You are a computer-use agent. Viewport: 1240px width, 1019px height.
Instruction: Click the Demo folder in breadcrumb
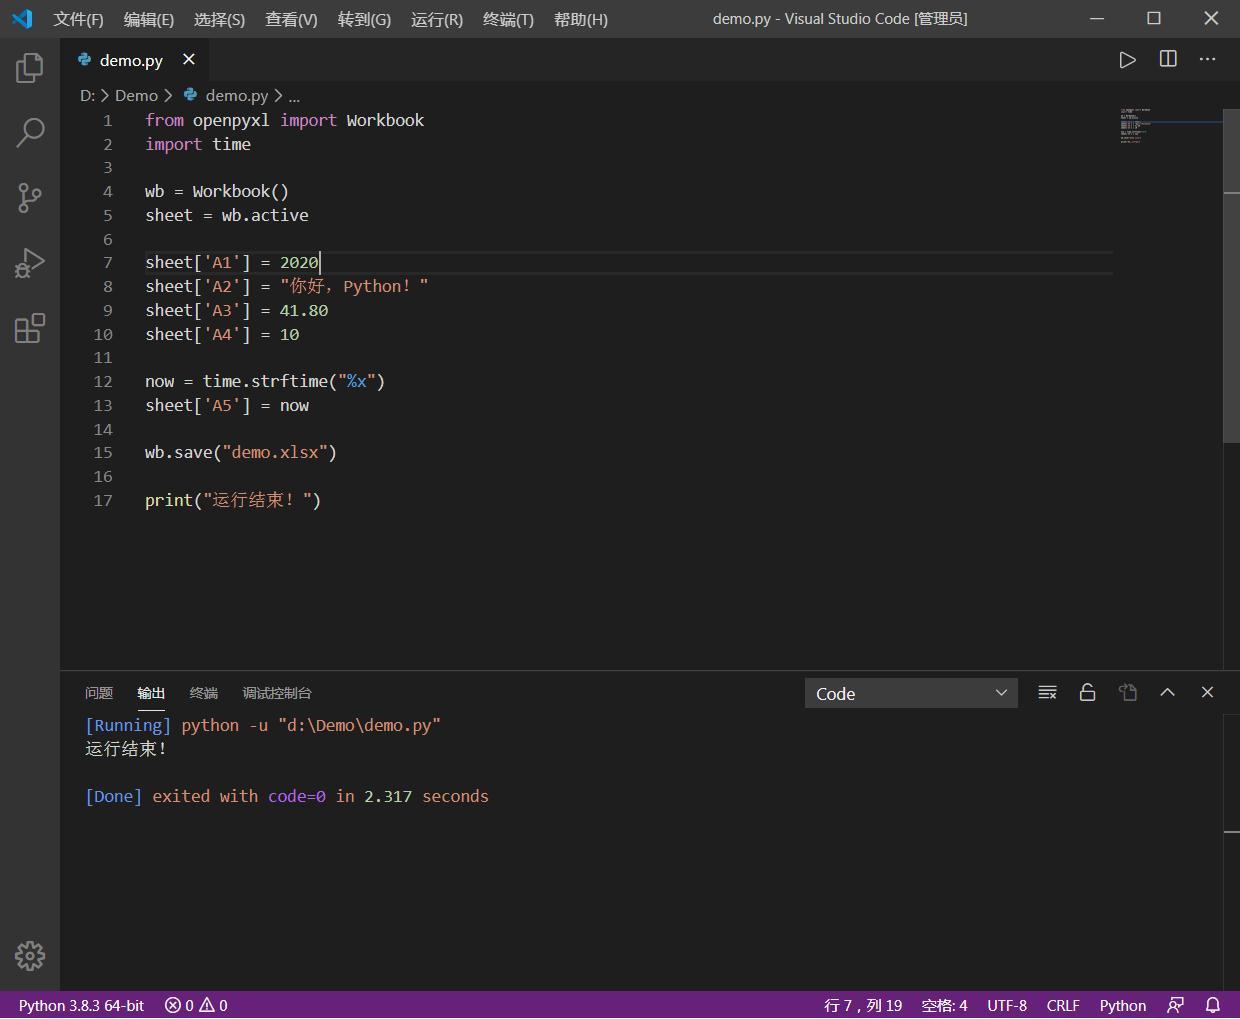click(x=136, y=95)
